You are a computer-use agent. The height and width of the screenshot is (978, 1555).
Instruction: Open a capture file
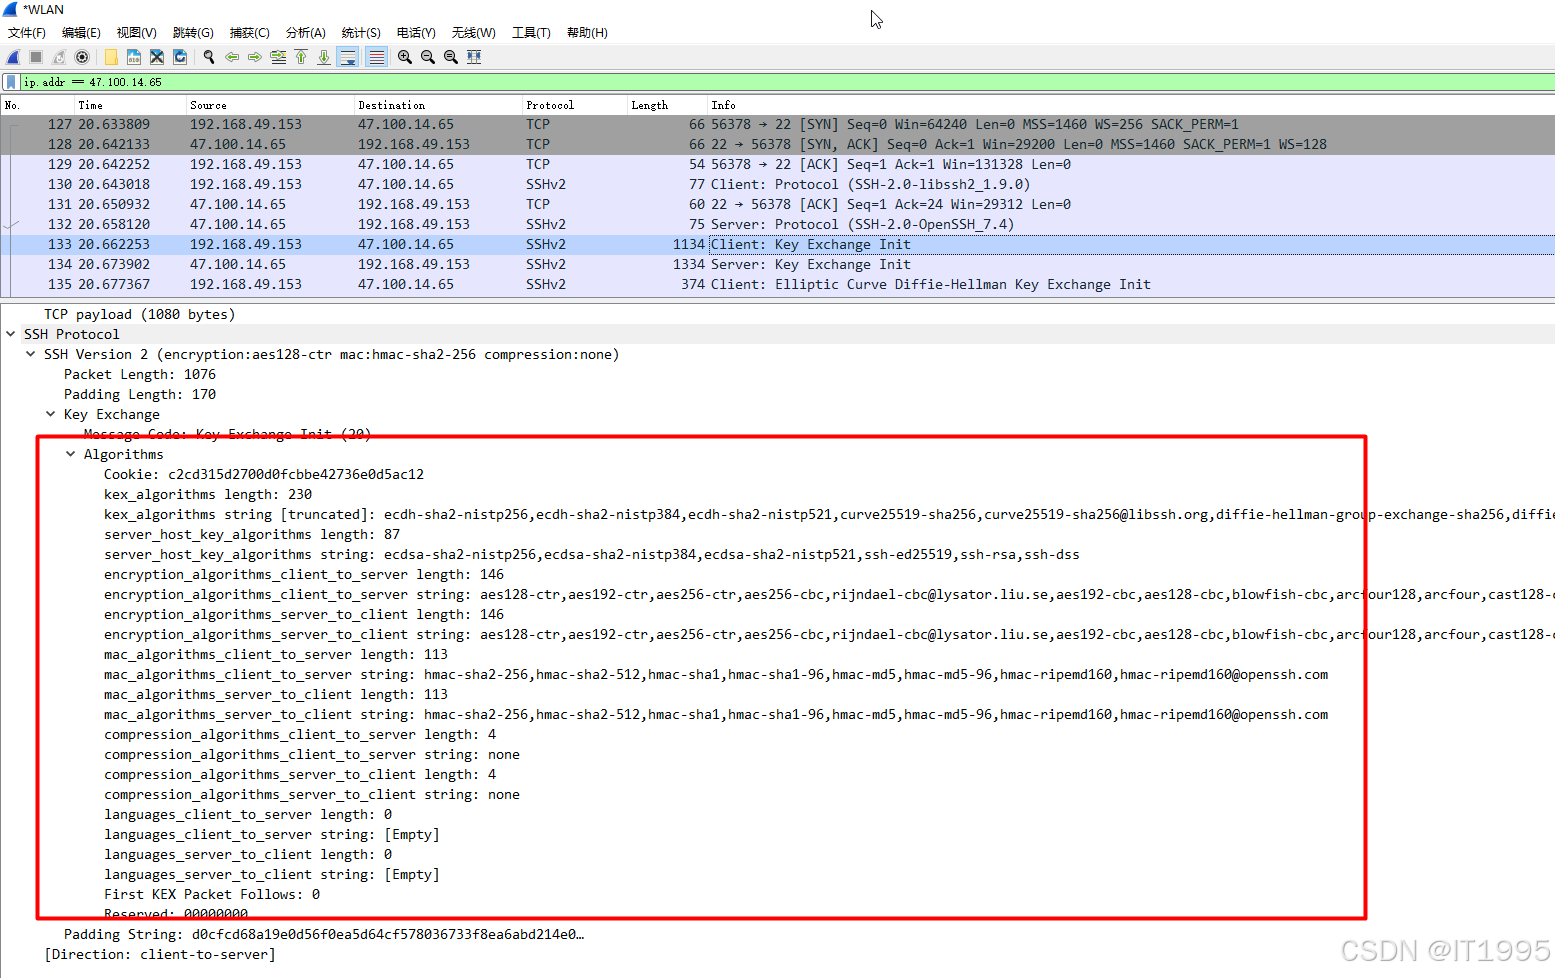(110, 57)
